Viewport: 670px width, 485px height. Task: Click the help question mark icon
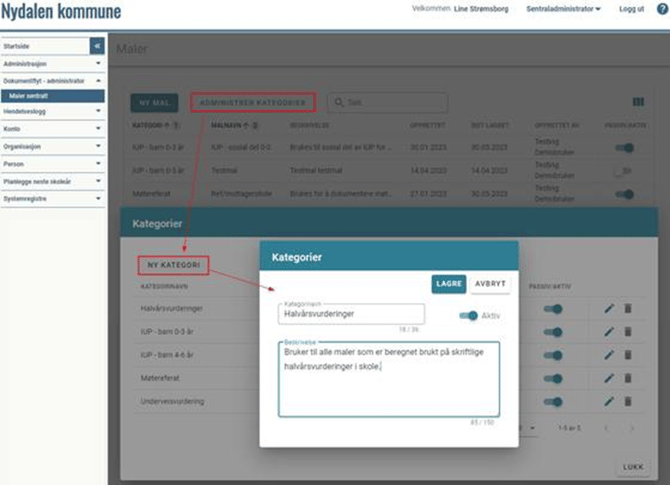click(662, 9)
